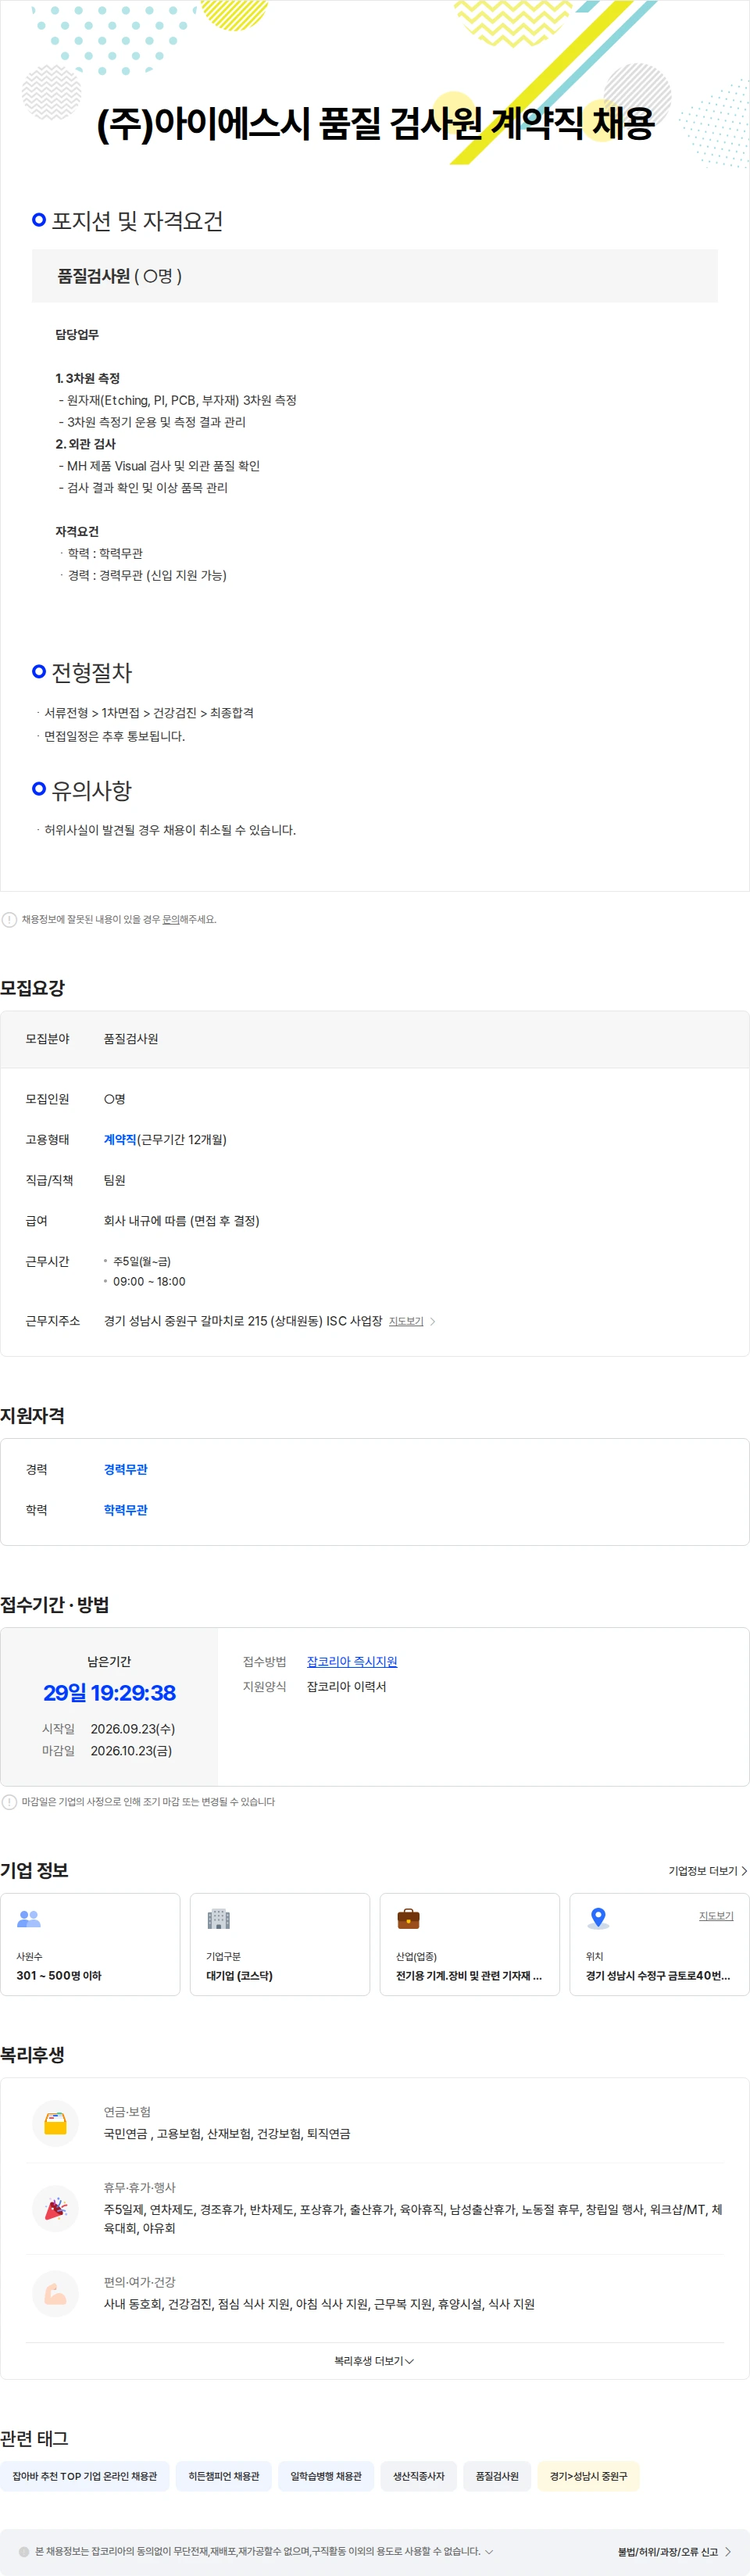Click the industry briefcase icon
The height and width of the screenshot is (2576, 750).
(x=408, y=1919)
